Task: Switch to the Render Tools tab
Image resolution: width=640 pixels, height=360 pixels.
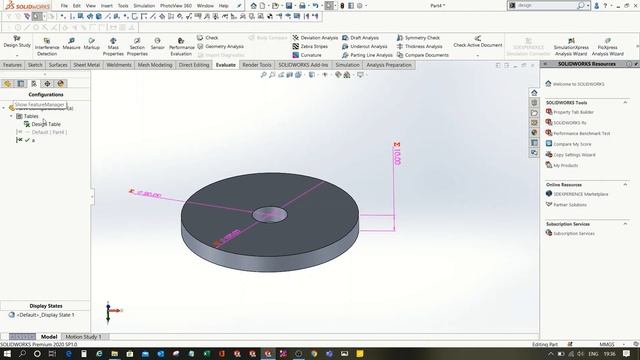Action: pyautogui.click(x=257, y=65)
